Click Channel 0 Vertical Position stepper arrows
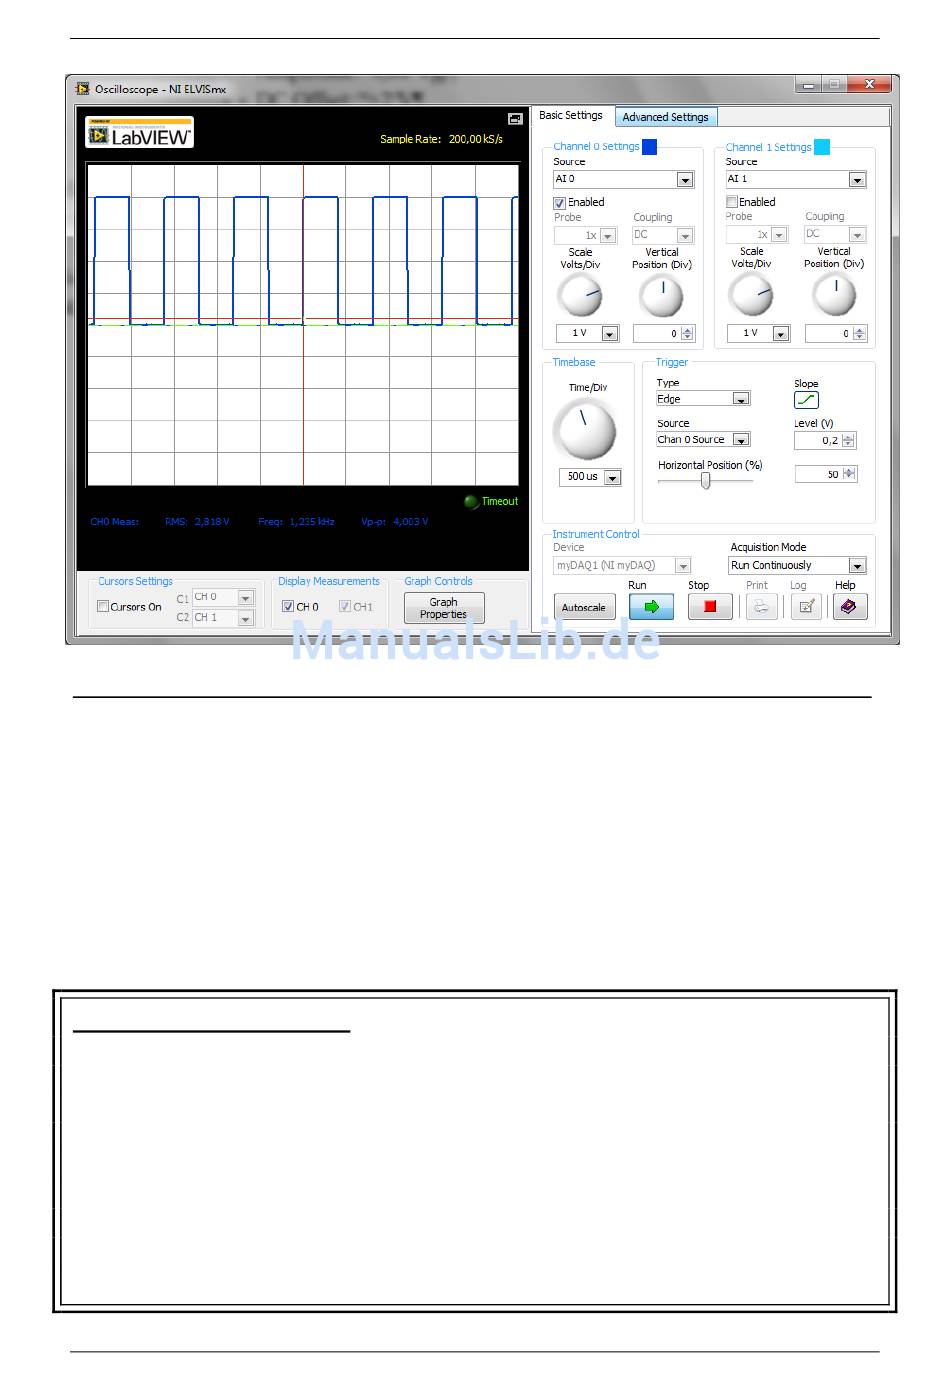This screenshot has width=950, height=1387. [x=687, y=334]
